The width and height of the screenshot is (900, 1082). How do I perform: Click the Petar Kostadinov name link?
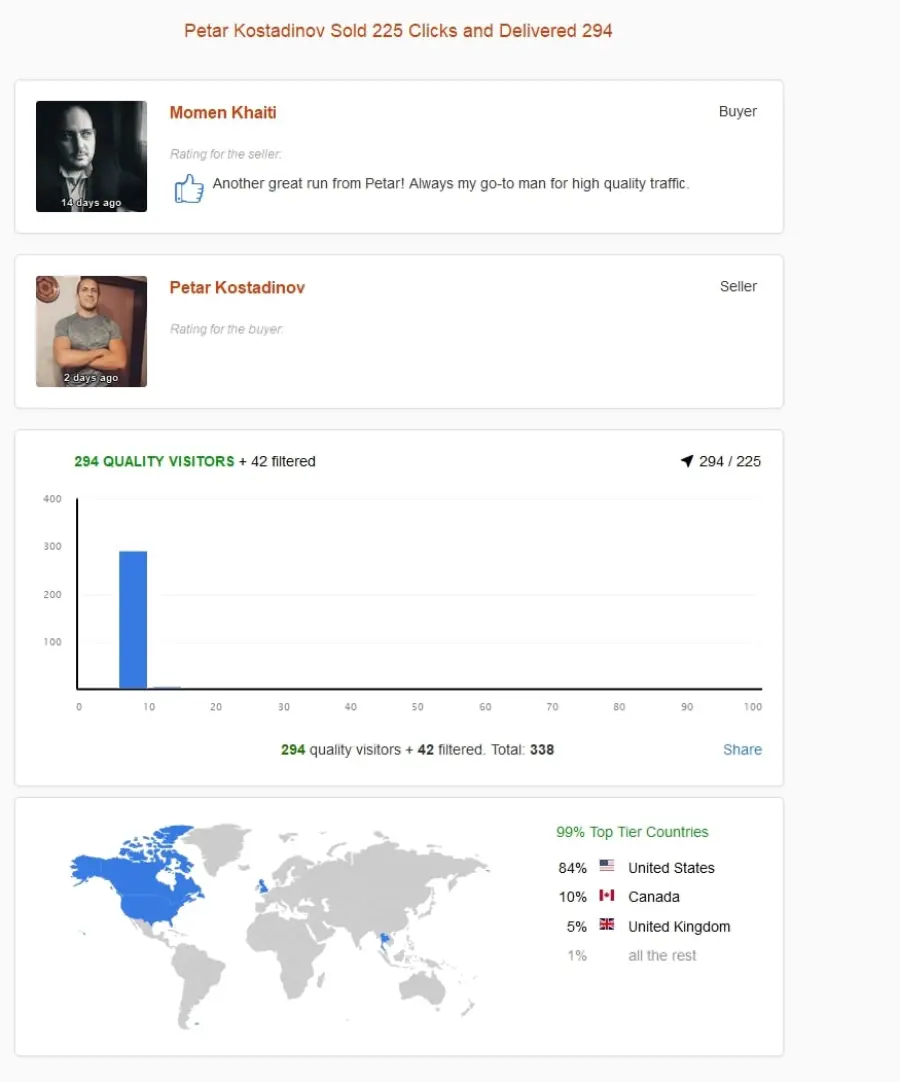click(237, 288)
